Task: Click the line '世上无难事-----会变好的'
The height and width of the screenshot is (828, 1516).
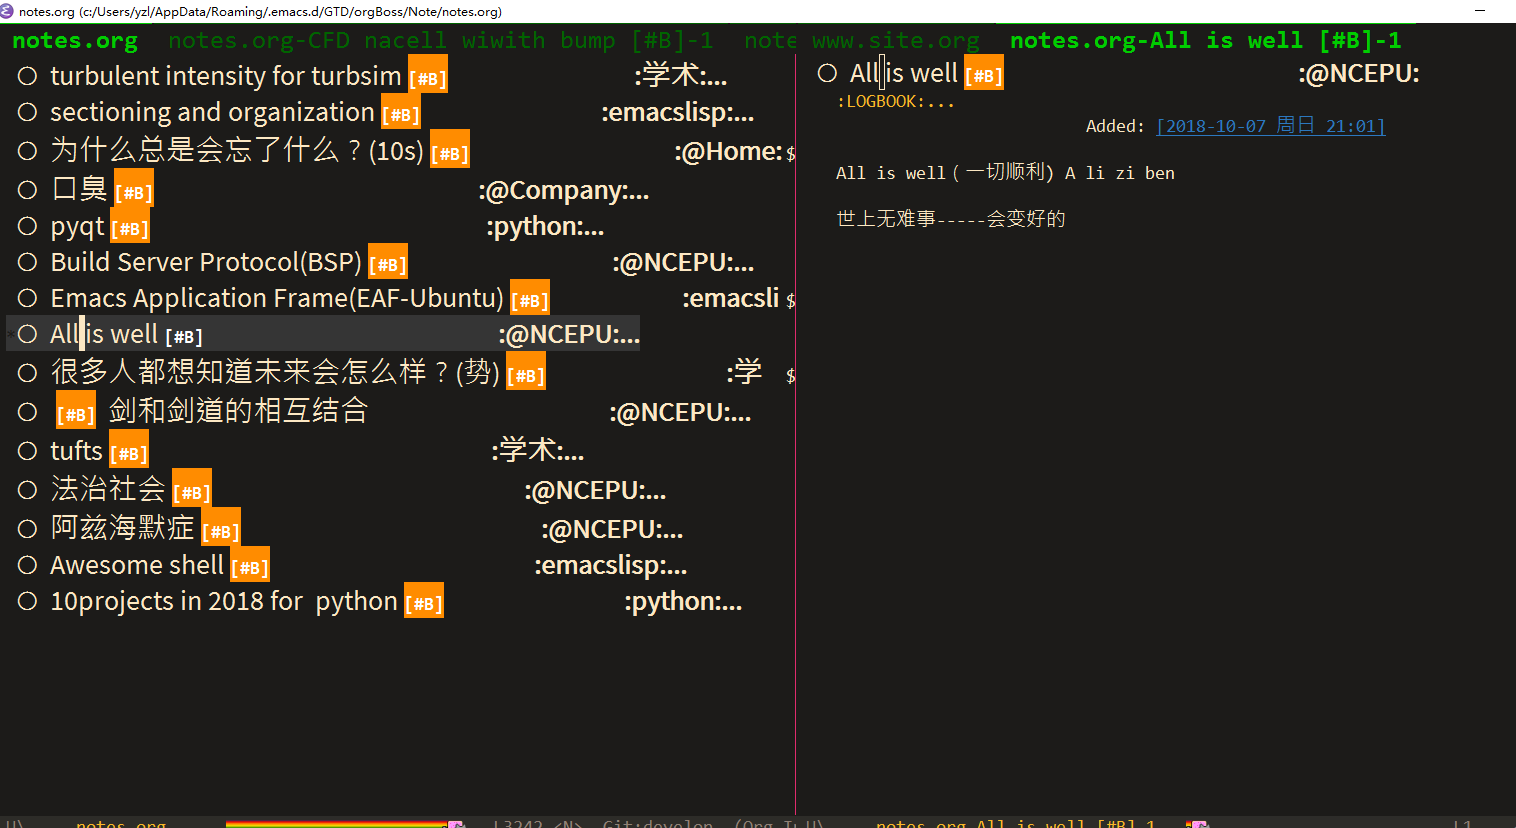Action: coord(951,219)
